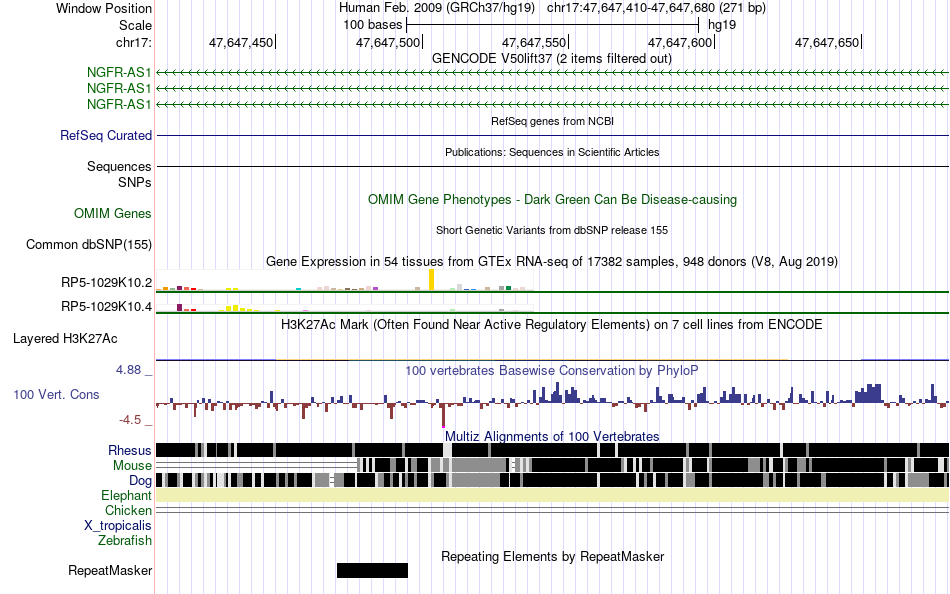Click the 47,647,500 ruler position
The image size is (950, 594).
388,42
